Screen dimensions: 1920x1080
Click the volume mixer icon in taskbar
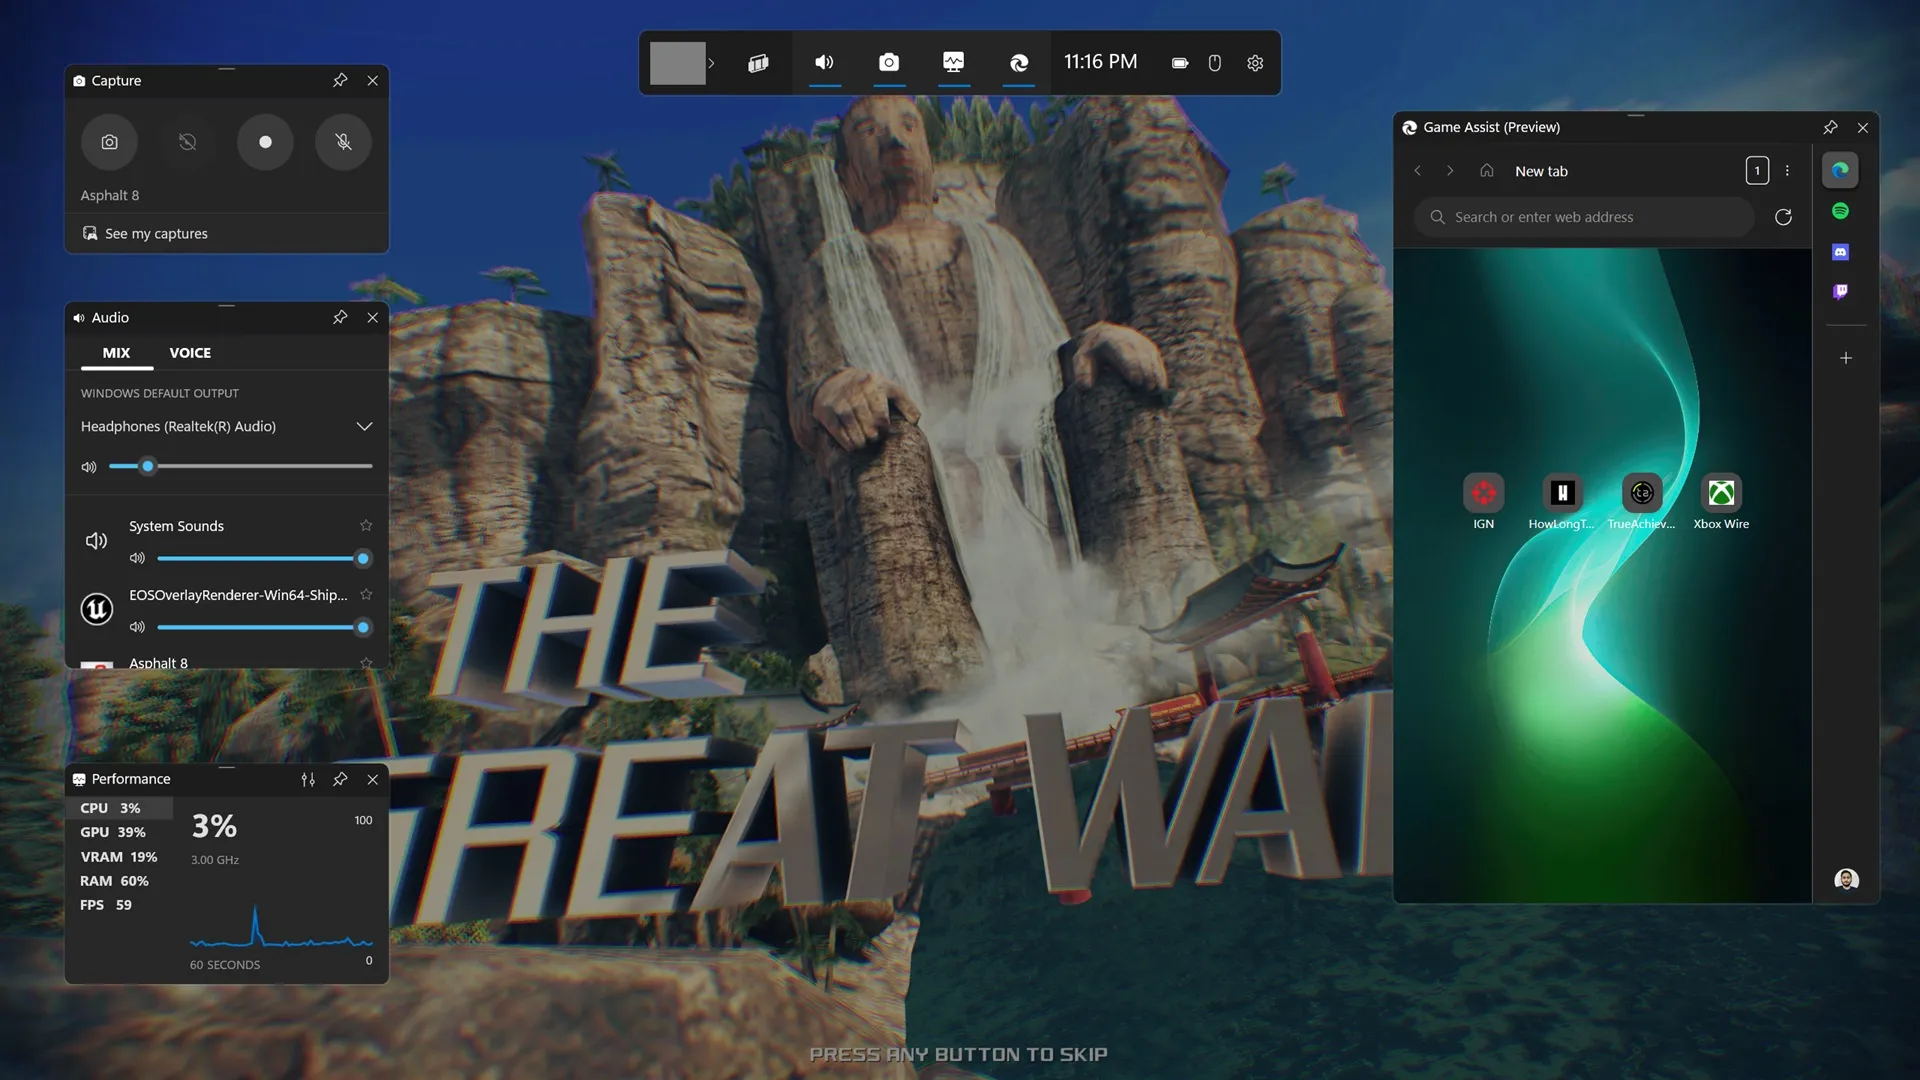[825, 62]
